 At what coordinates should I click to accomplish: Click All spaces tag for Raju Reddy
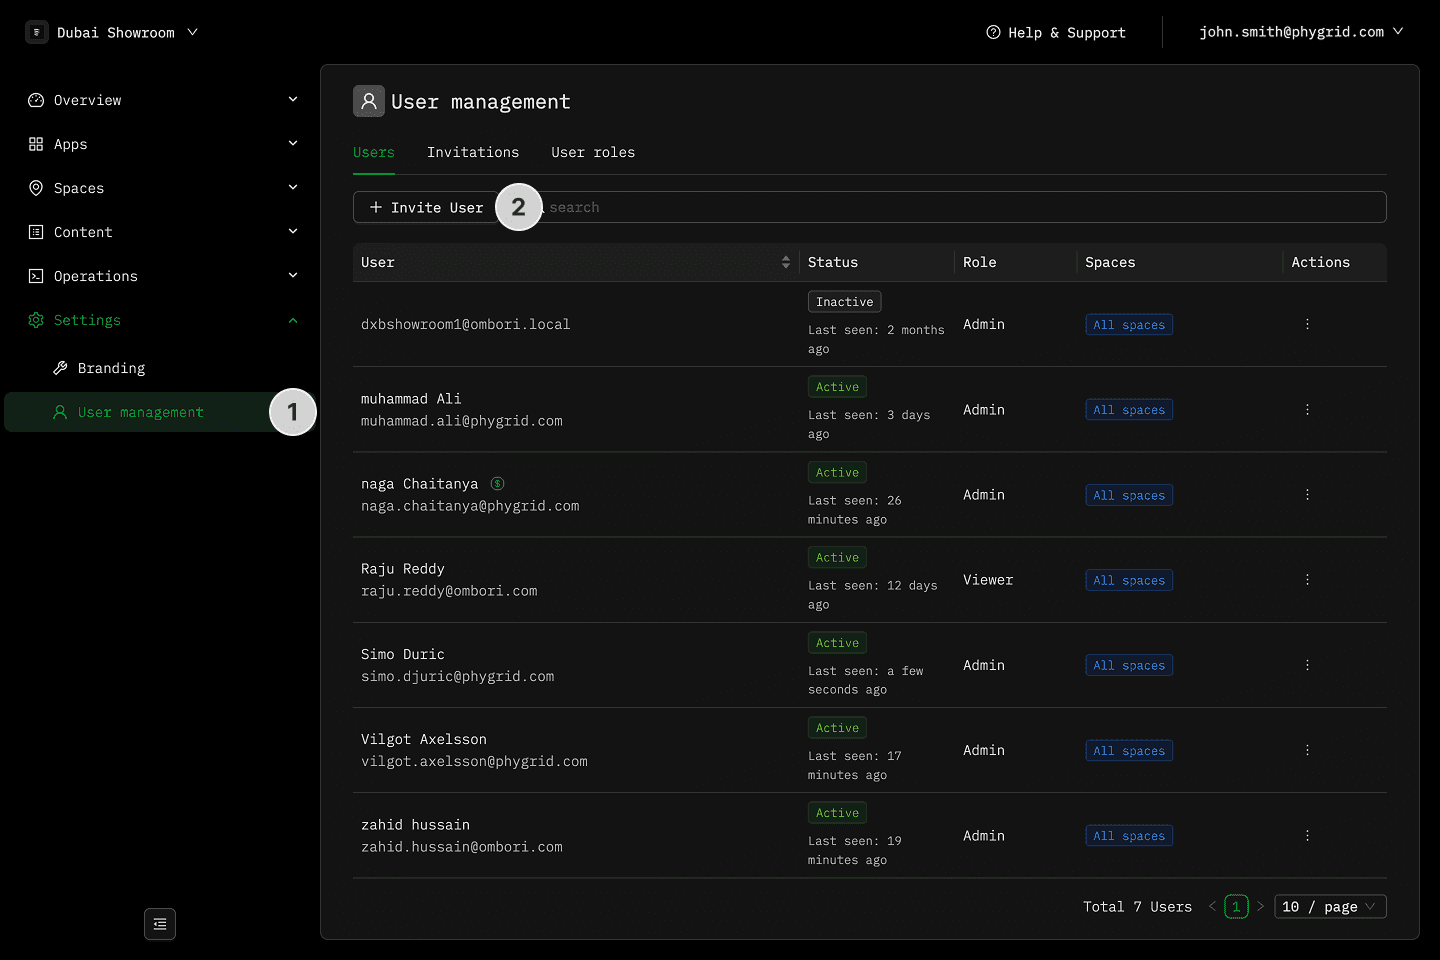point(1129,580)
